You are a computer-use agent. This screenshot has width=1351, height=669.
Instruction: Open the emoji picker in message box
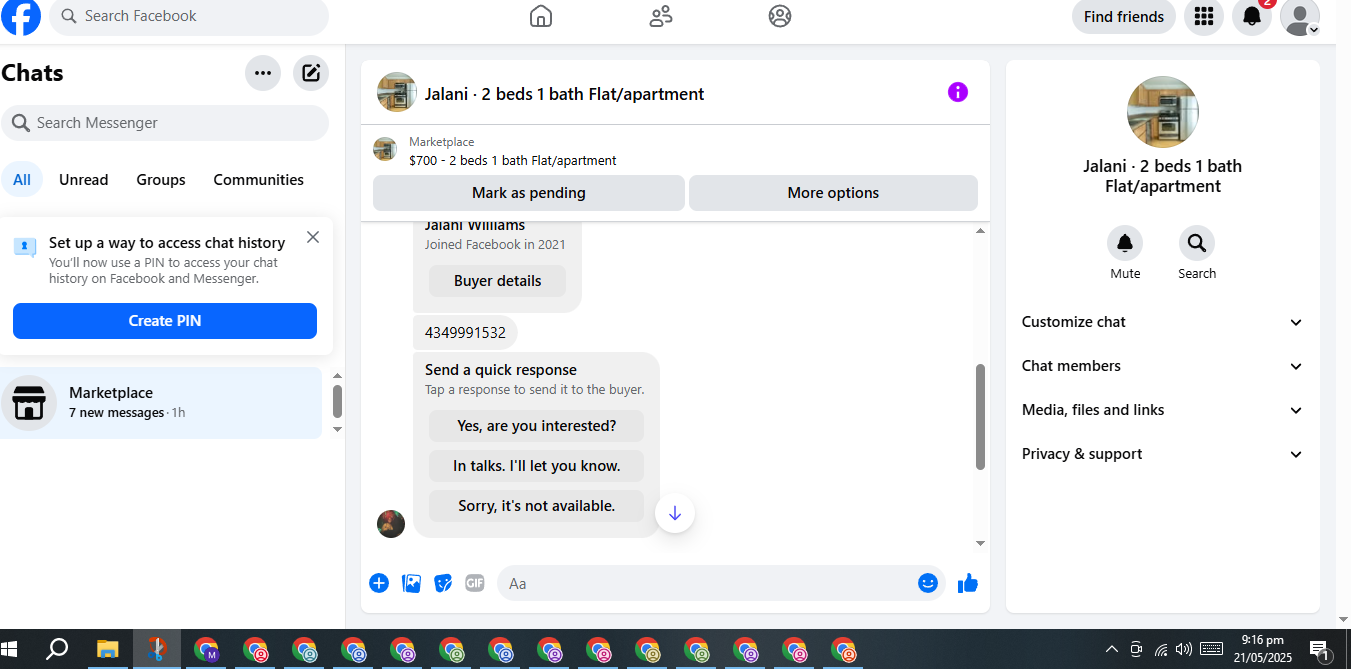[928, 583]
